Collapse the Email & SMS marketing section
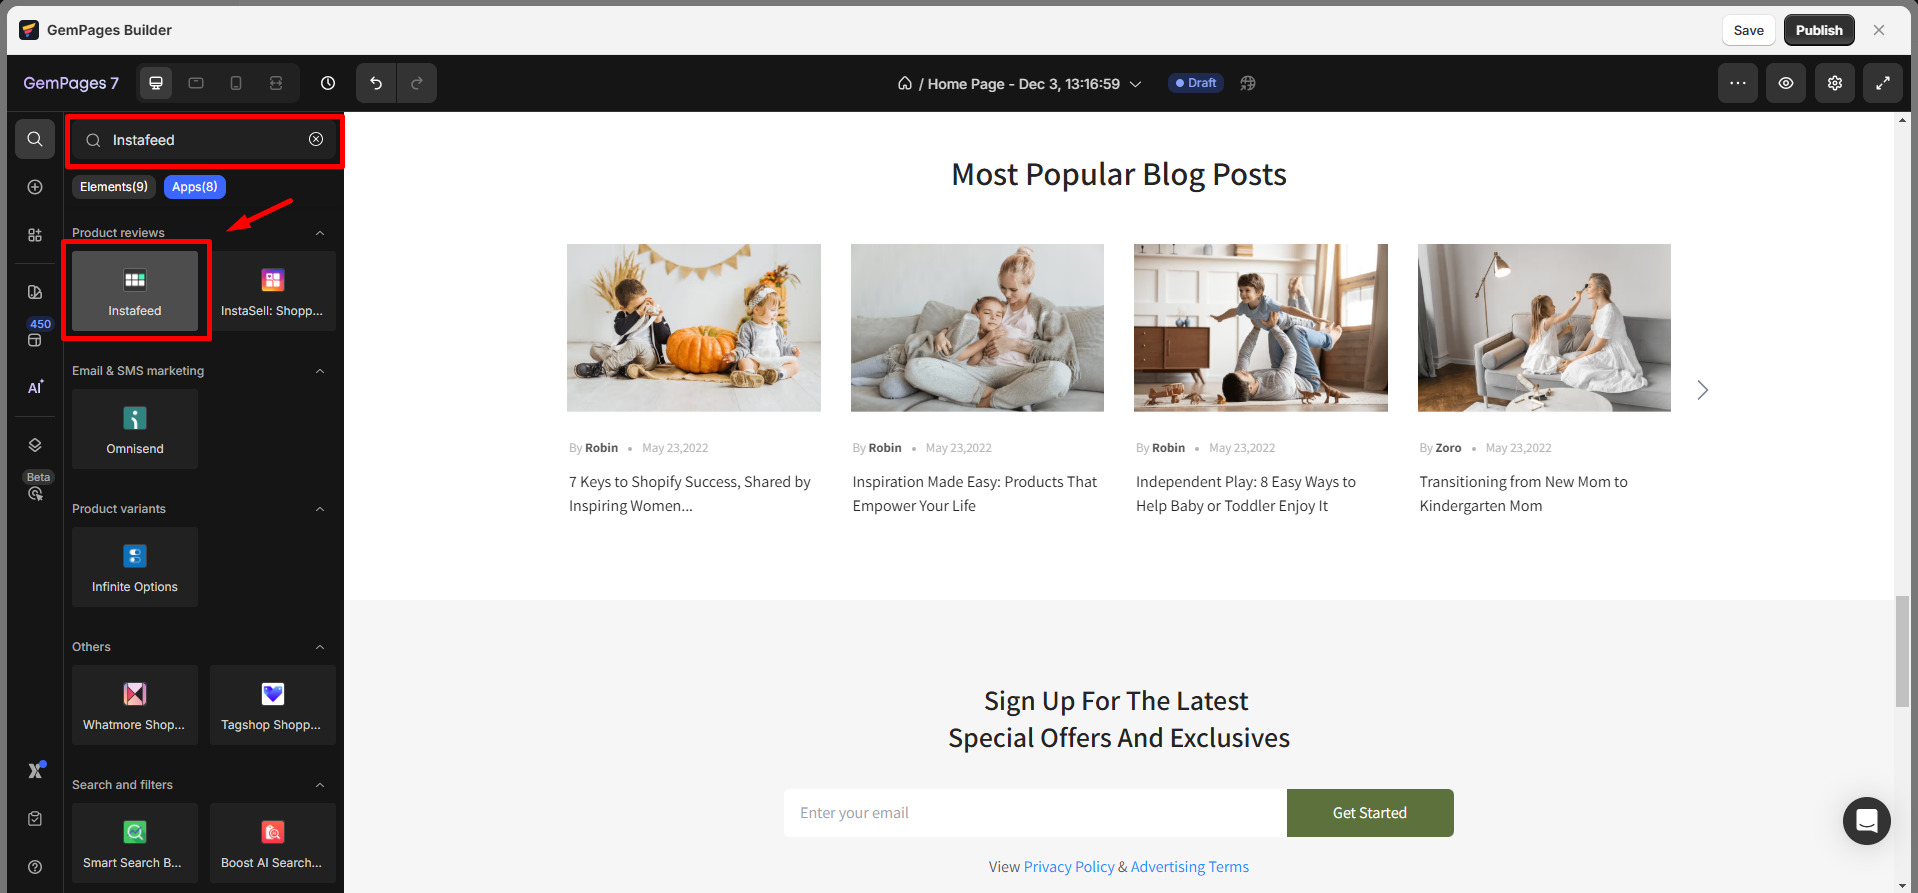This screenshot has height=893, width=1918. click(320, 371)
